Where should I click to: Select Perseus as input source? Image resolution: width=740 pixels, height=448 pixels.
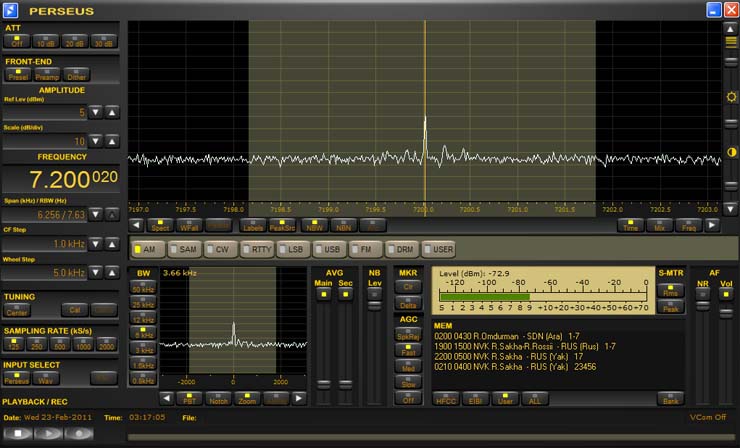coord(17,378)
